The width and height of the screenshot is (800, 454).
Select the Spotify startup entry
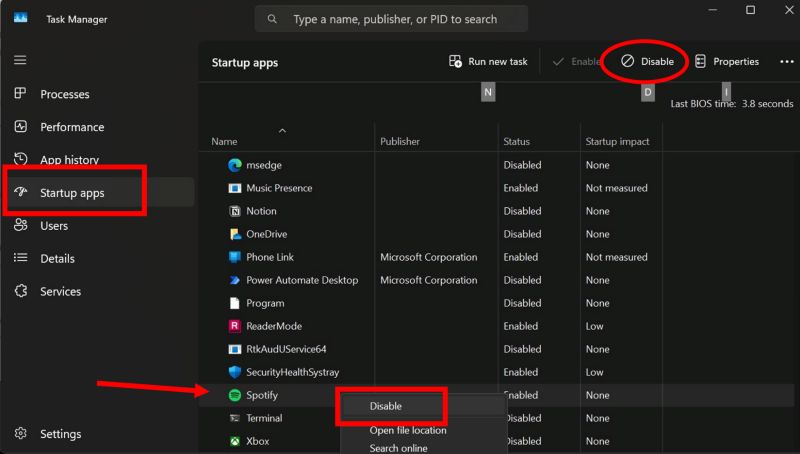click(262, 395)
